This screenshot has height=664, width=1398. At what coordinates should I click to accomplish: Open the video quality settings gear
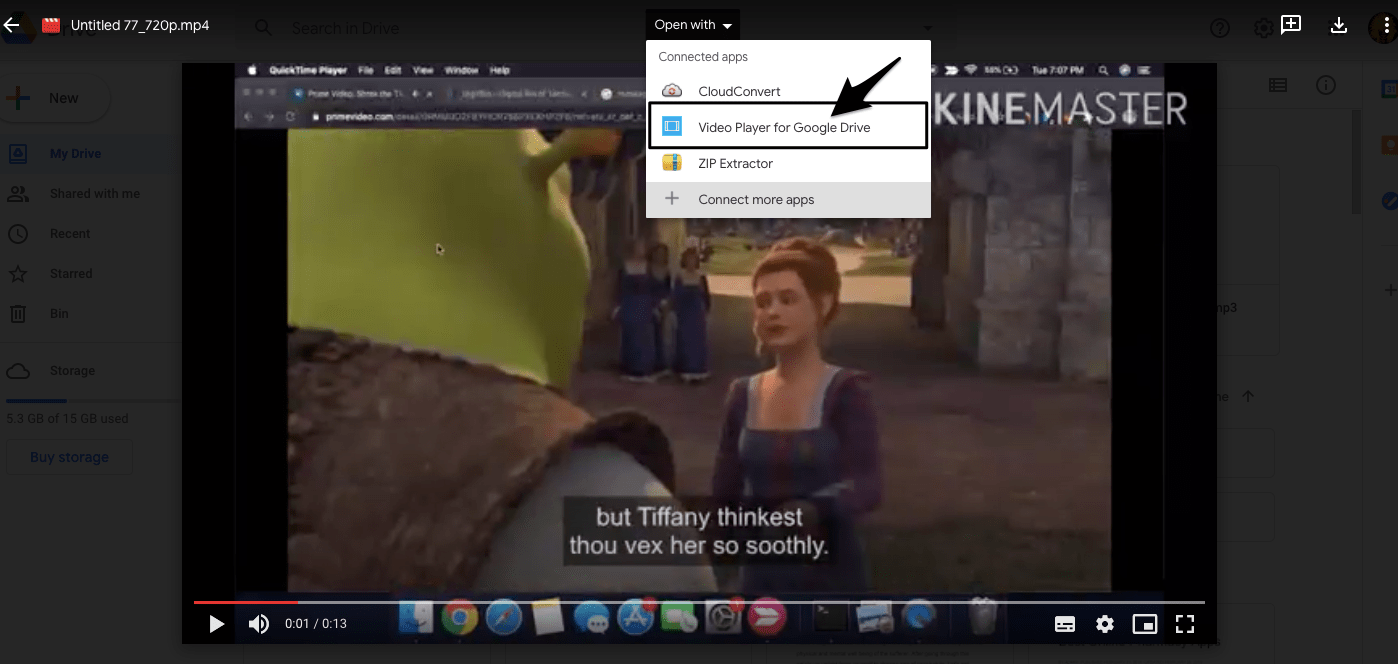point(1104,623)
